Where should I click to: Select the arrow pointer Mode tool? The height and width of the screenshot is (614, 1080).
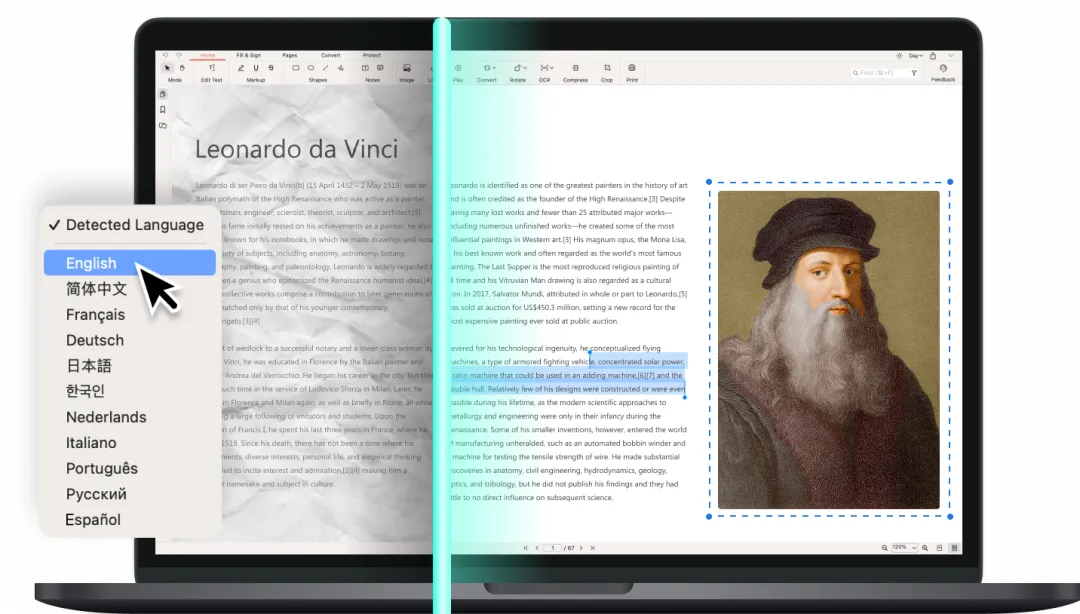pos(167,68)
